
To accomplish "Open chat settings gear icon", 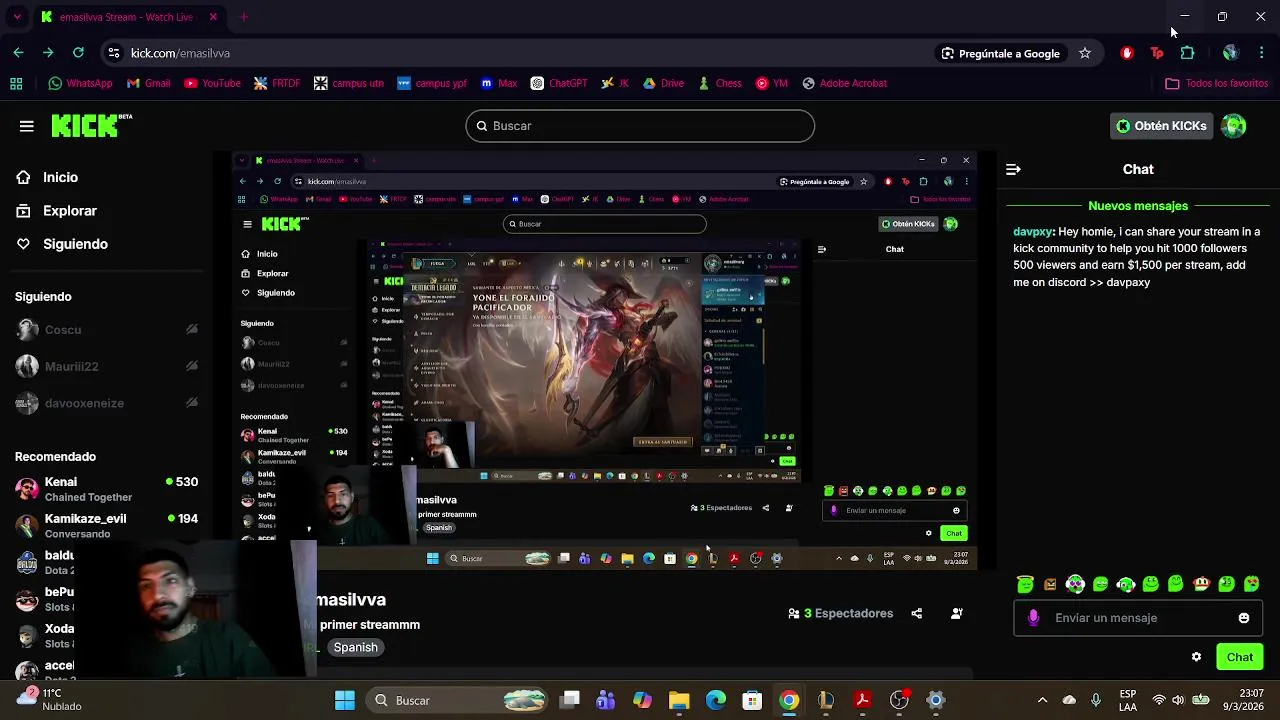I will [x=1196, y=657].
